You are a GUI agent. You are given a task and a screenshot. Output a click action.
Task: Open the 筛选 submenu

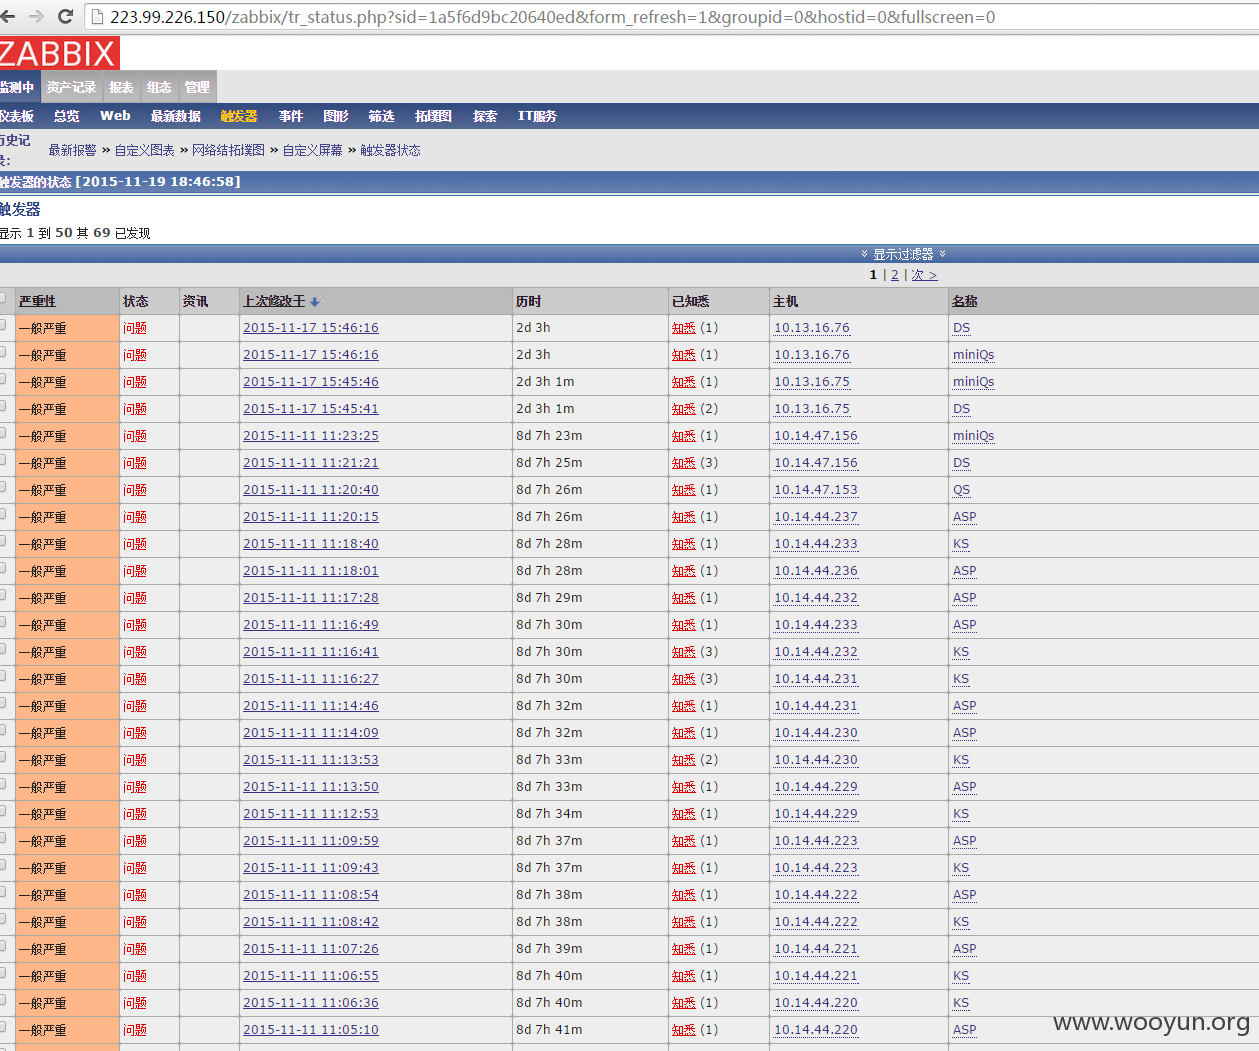pyautogui.click(x=381, y=116)
